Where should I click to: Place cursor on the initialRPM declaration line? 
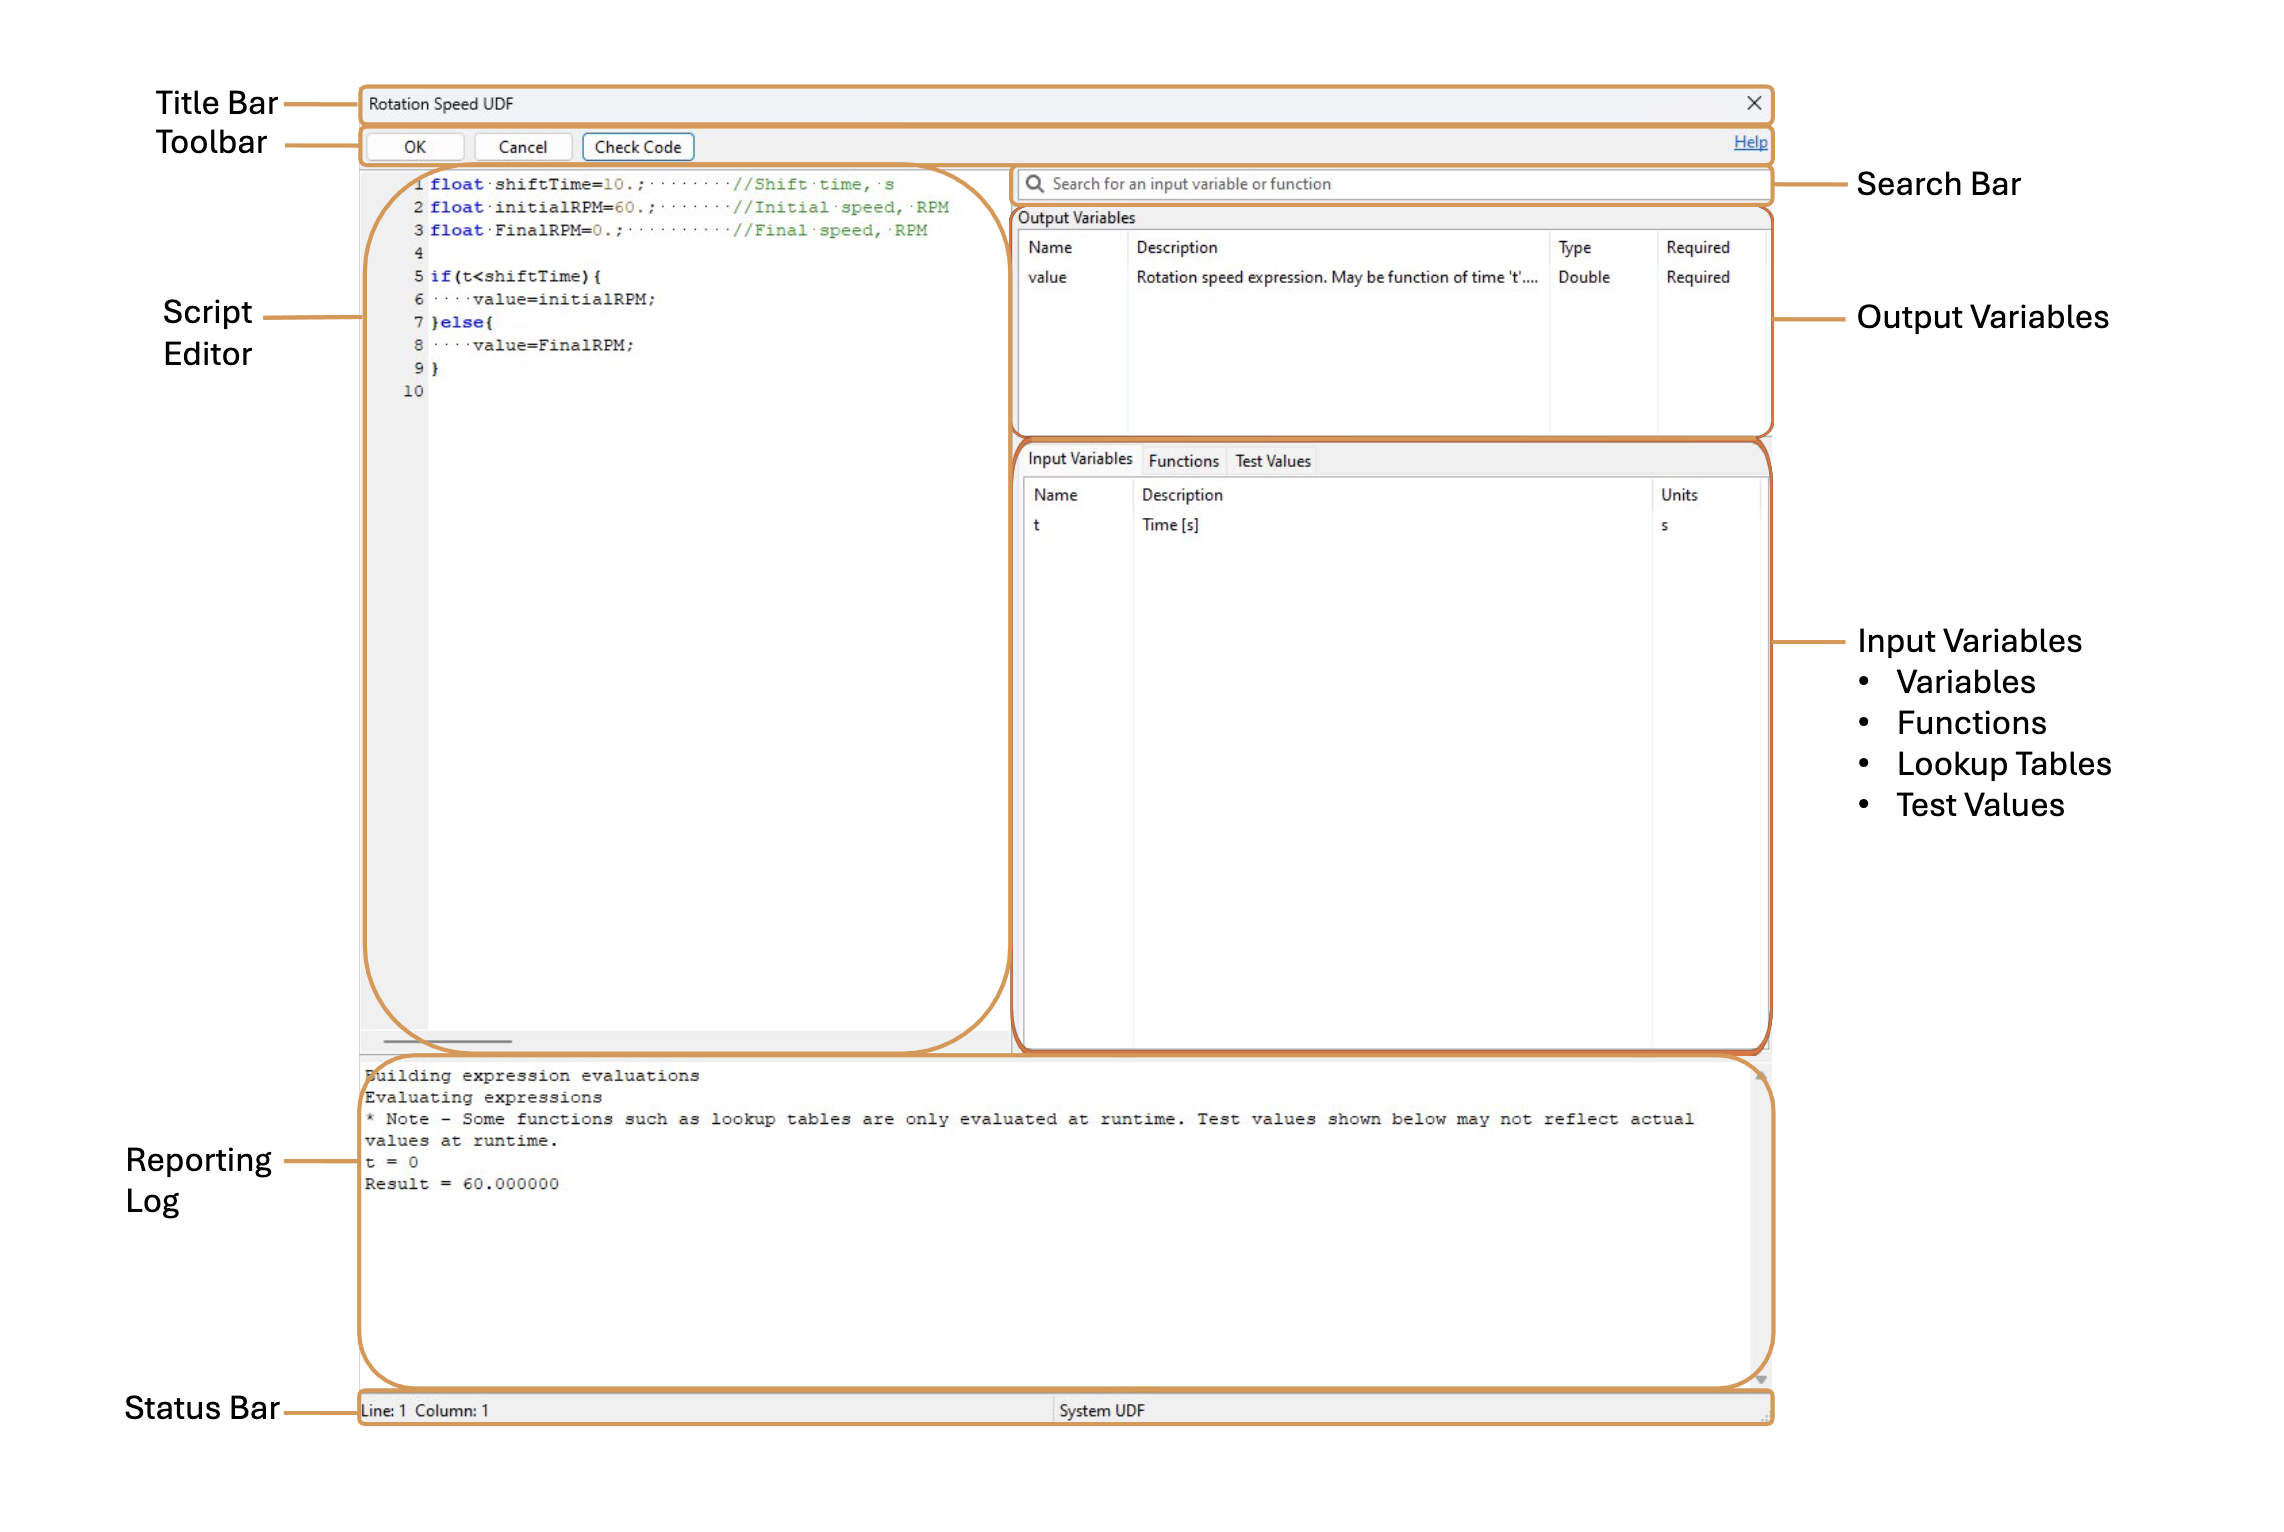click(689, 207)
